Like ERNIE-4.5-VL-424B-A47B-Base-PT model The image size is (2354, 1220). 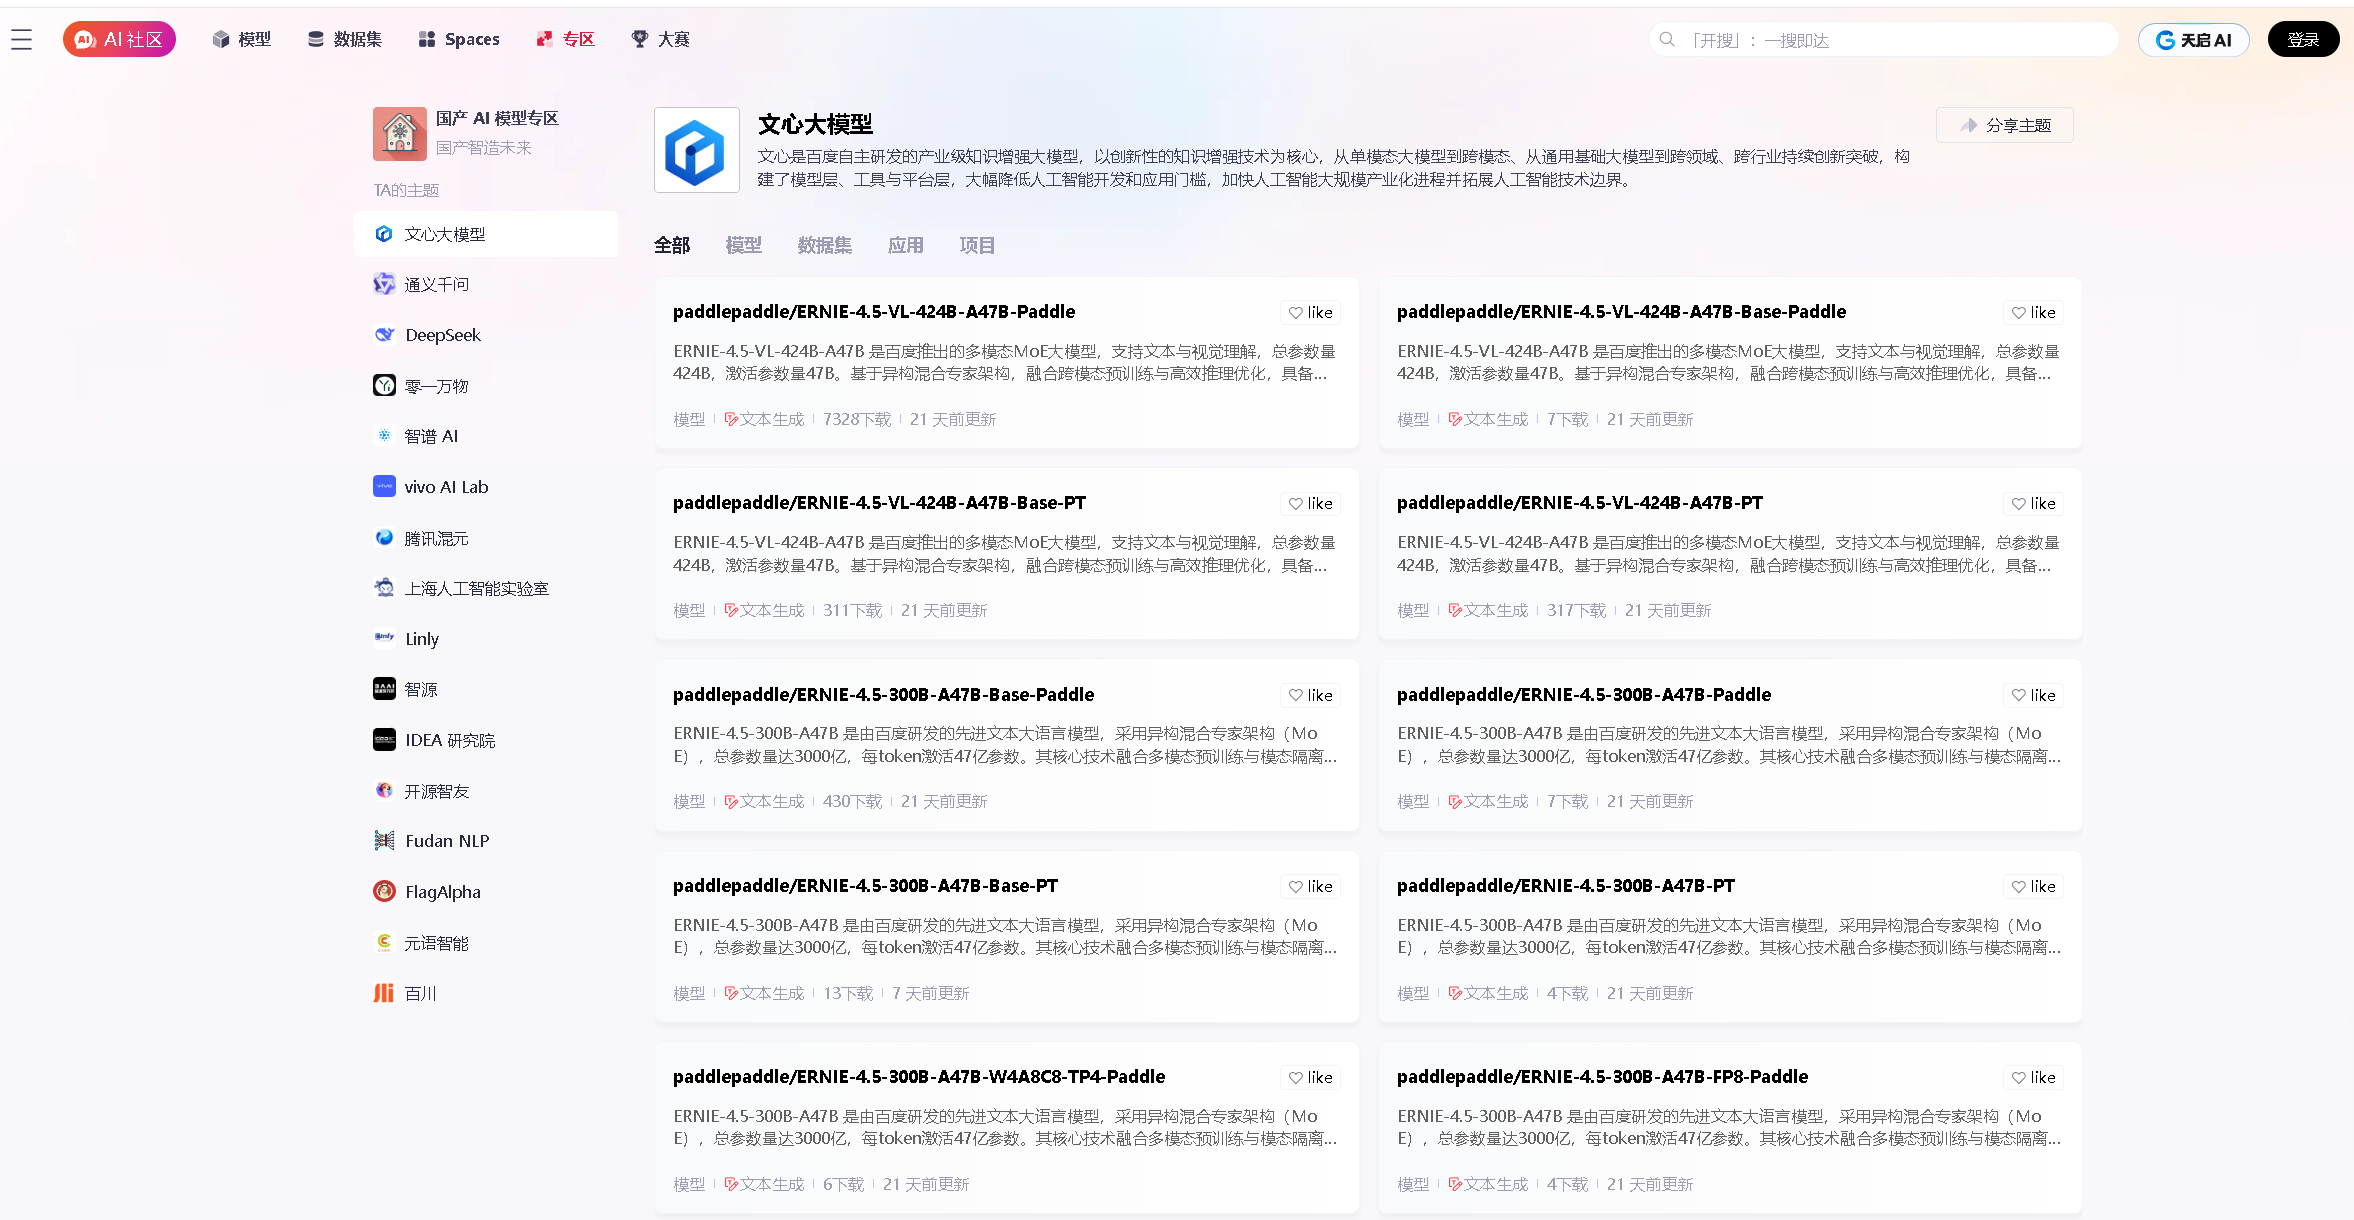click(1310, 504)
